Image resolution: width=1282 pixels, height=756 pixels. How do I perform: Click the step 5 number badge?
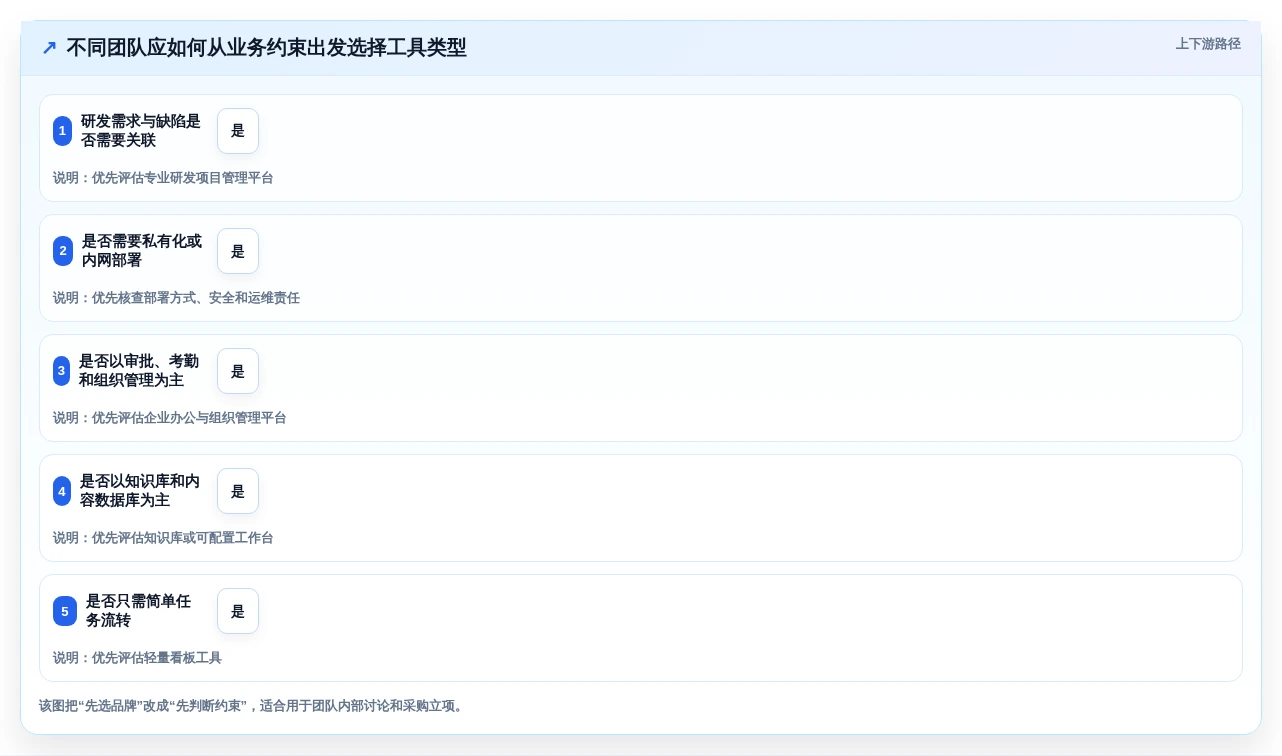(x=65, y=611)
